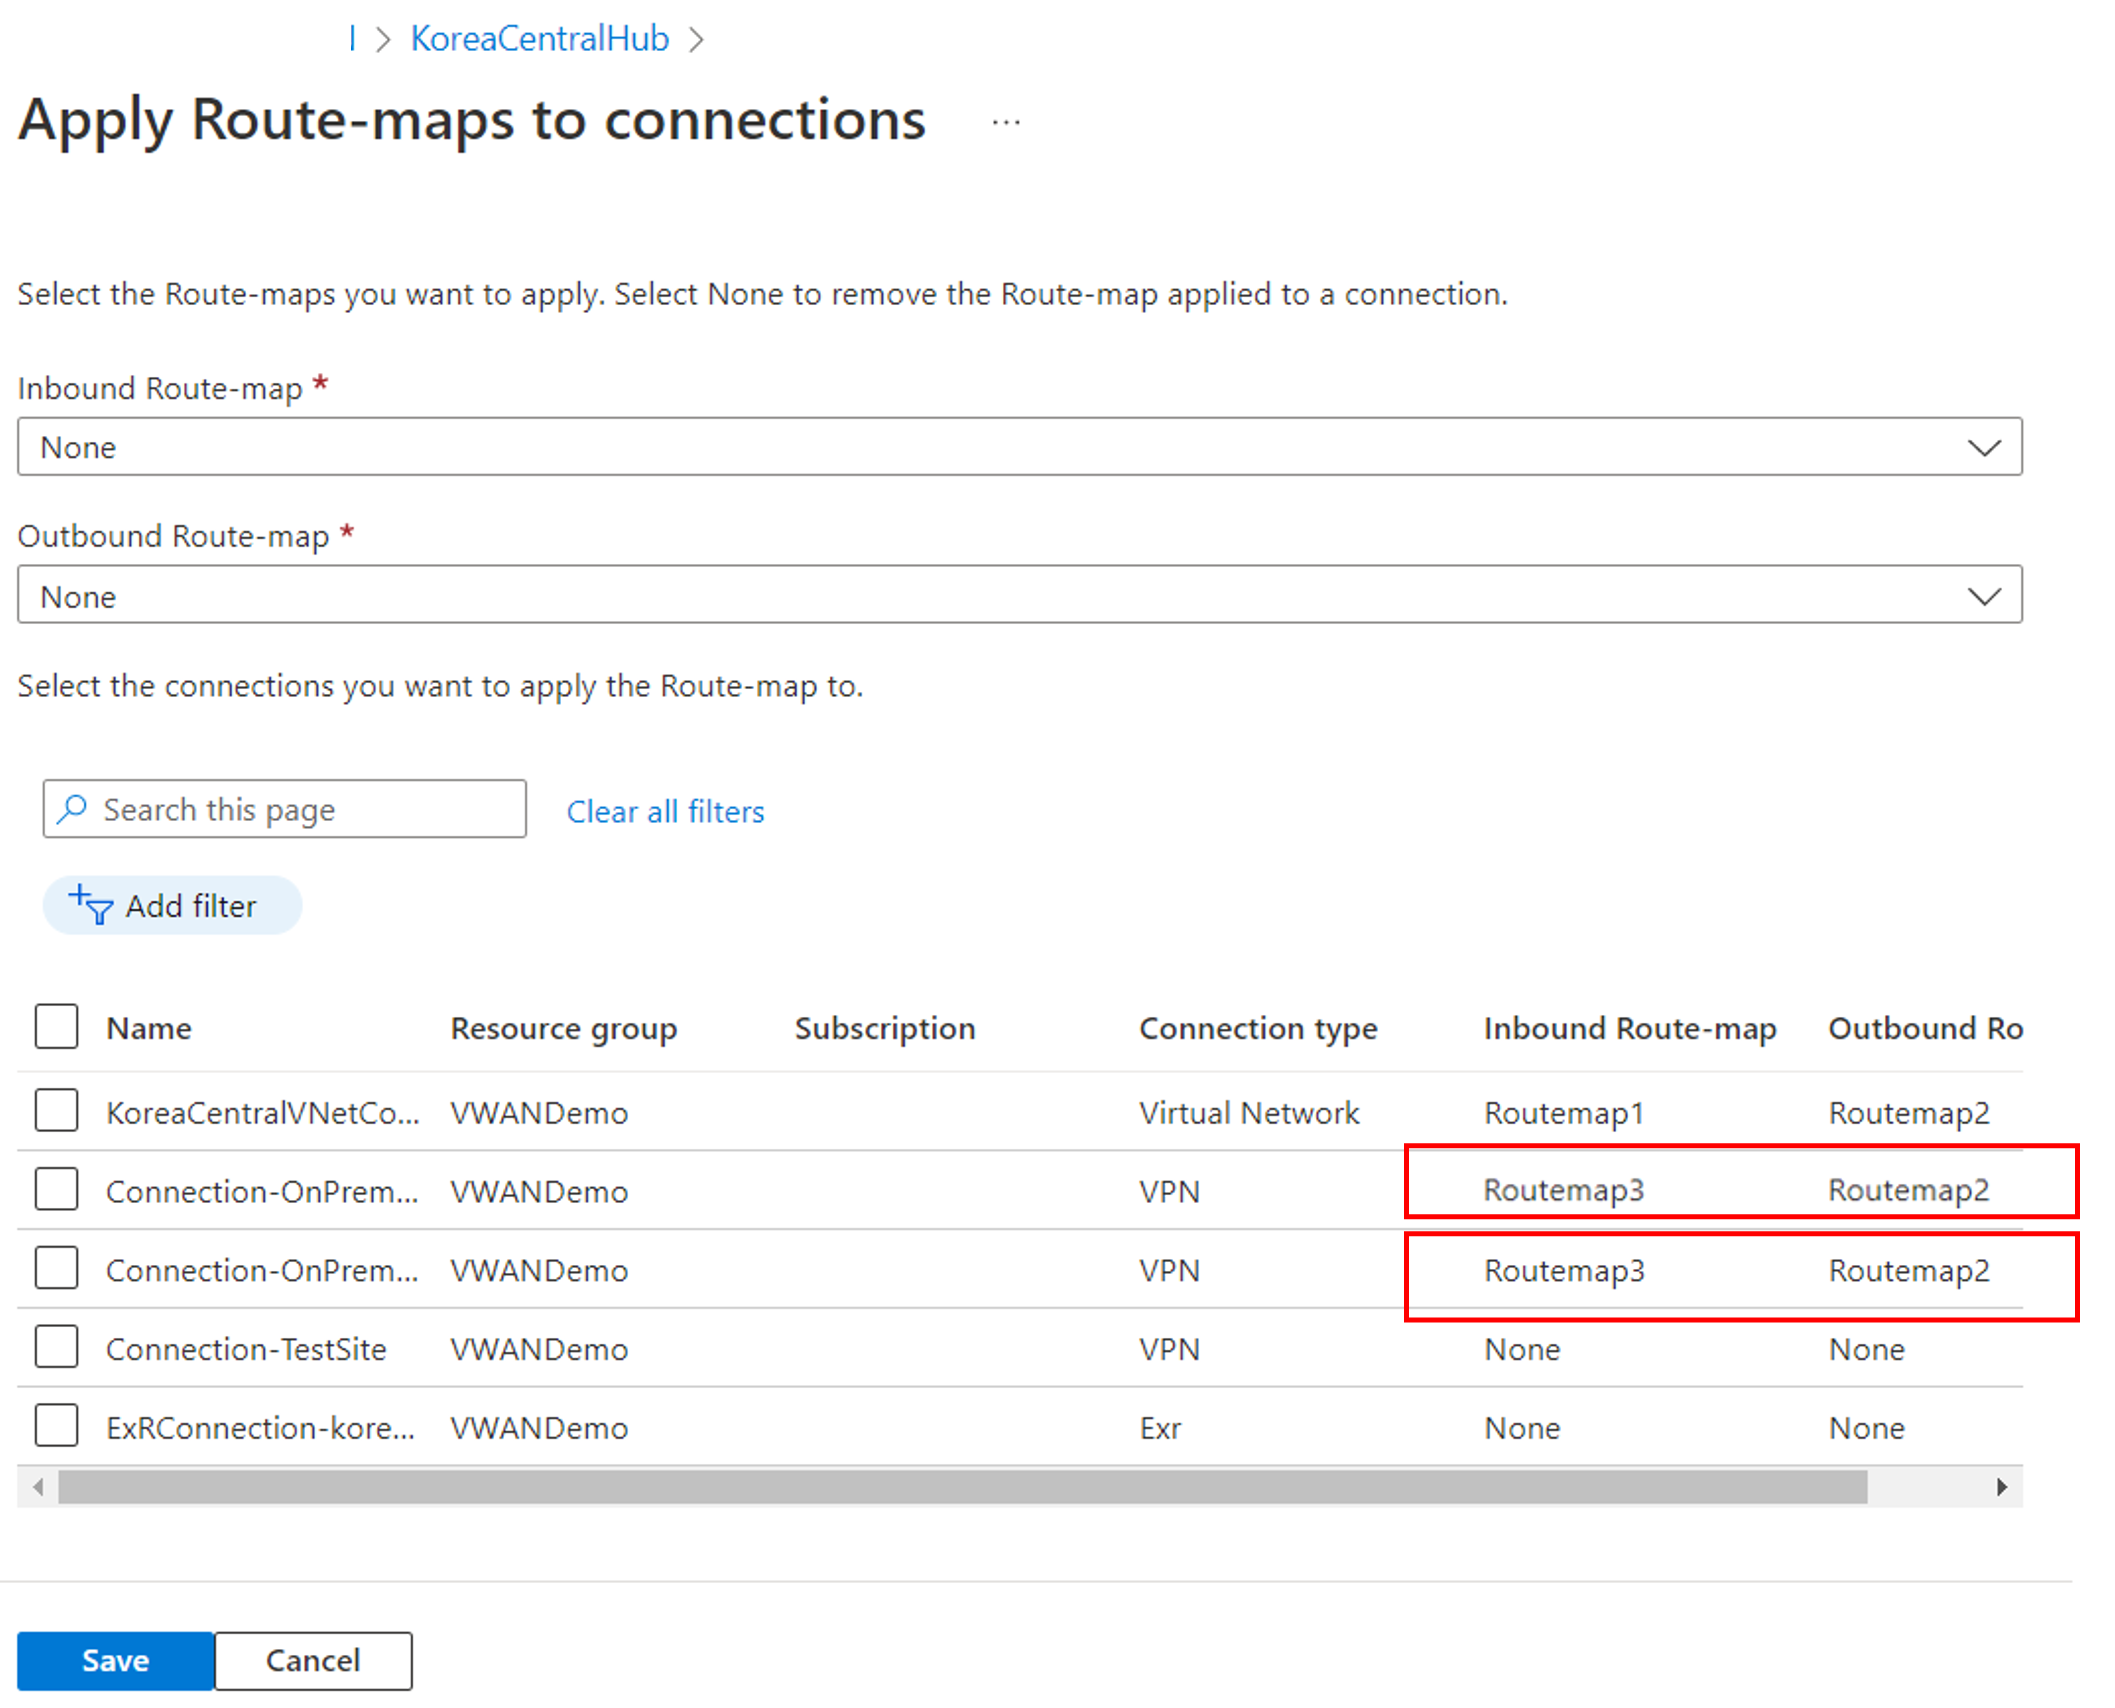Click Routemap2 in the KoreaCentralVNetCo... row
This screenshot has height=1708, width=2115.
(1909, 1113)
